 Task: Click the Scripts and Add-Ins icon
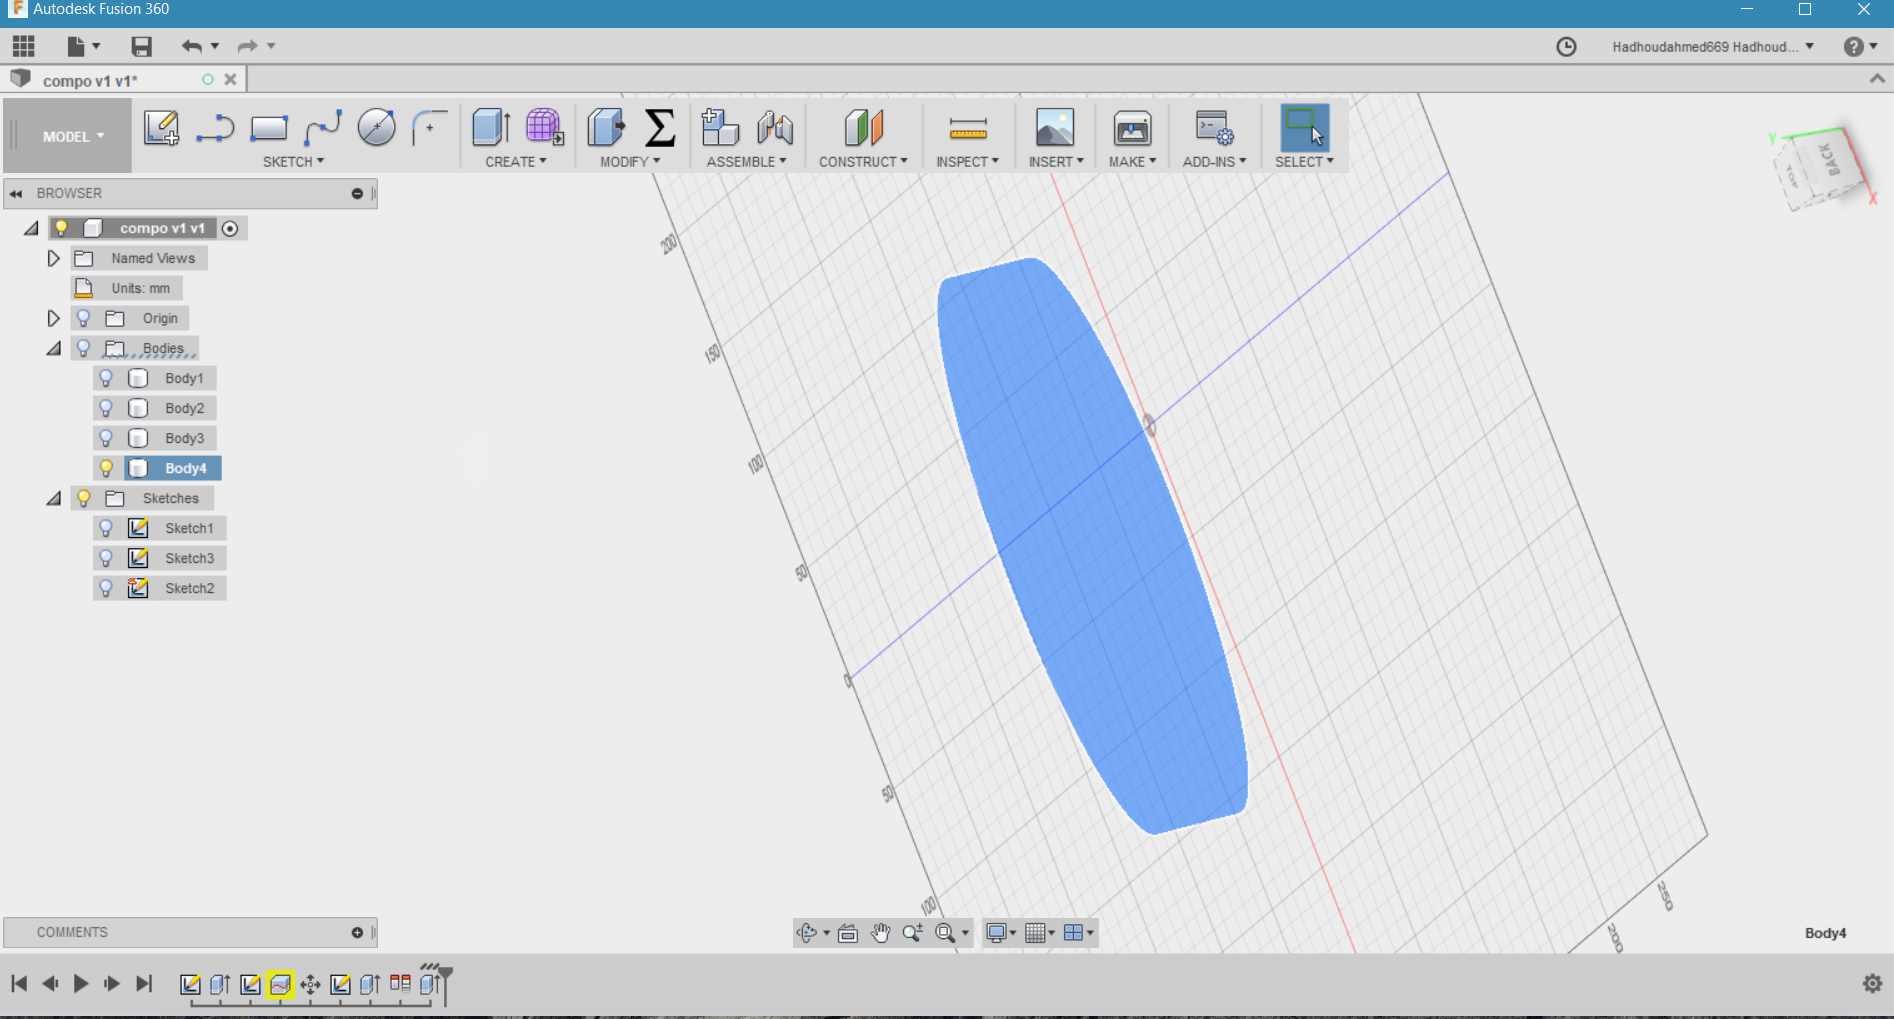[x=1214, y=128]
